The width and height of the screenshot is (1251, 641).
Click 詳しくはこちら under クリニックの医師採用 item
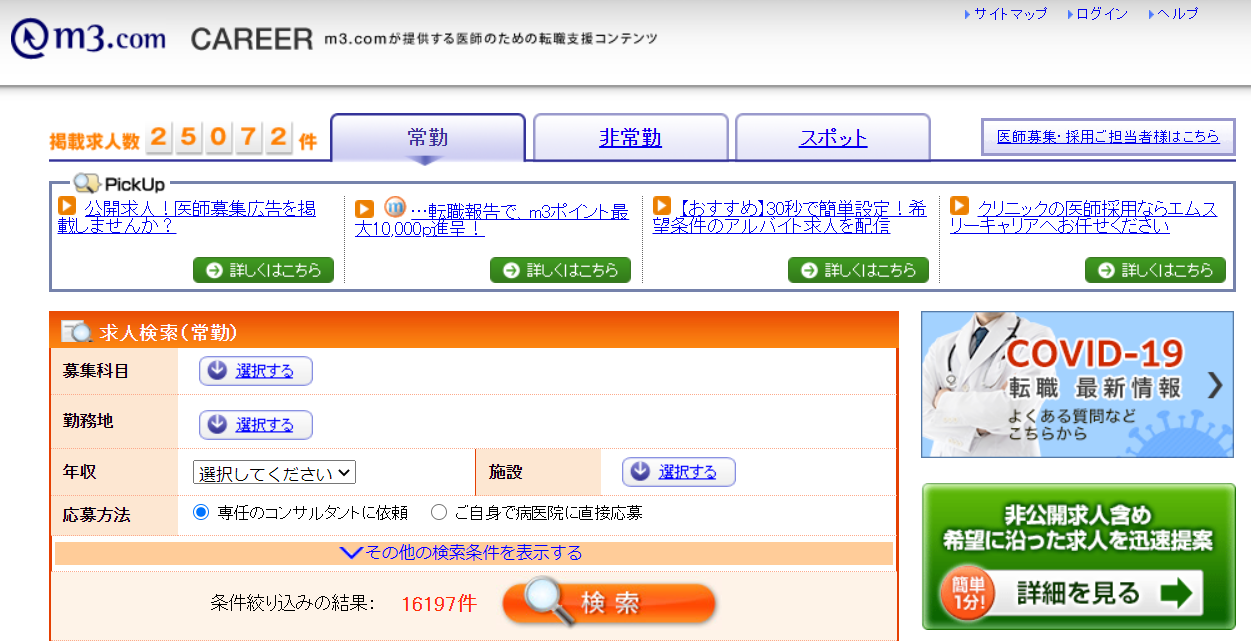(x=1155, y=270)
